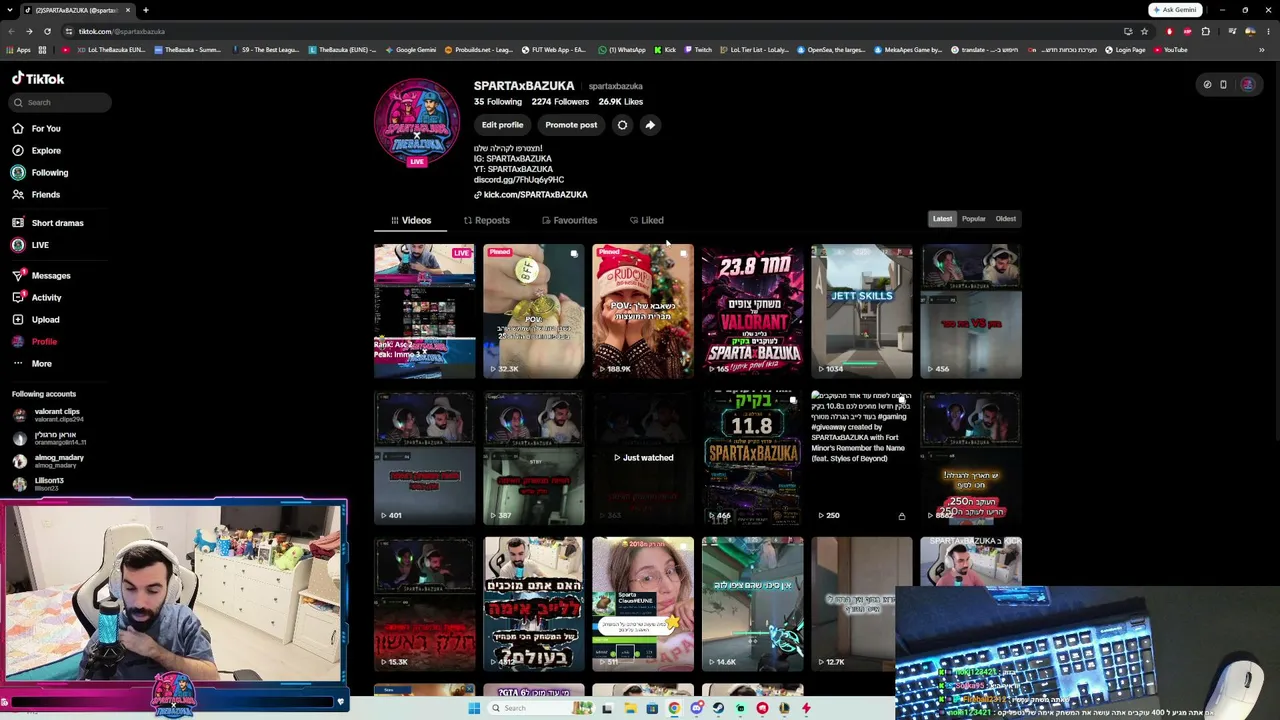Image resolution: width=1280 pixels, height=720 pixels.
Task: Open Chrome from the taskbar
Action: [x=674, y=708]
